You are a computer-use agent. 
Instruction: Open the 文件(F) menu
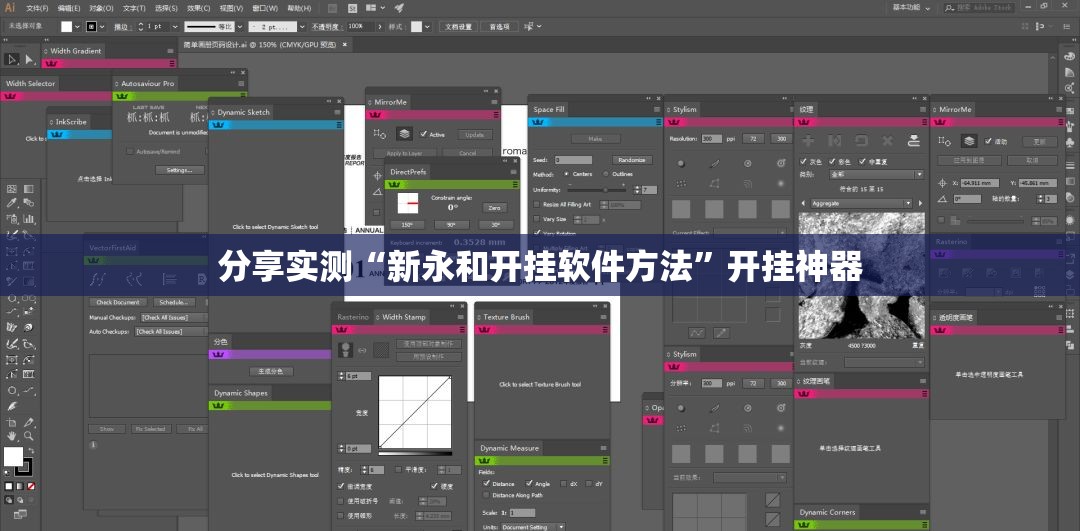(37, 7)
